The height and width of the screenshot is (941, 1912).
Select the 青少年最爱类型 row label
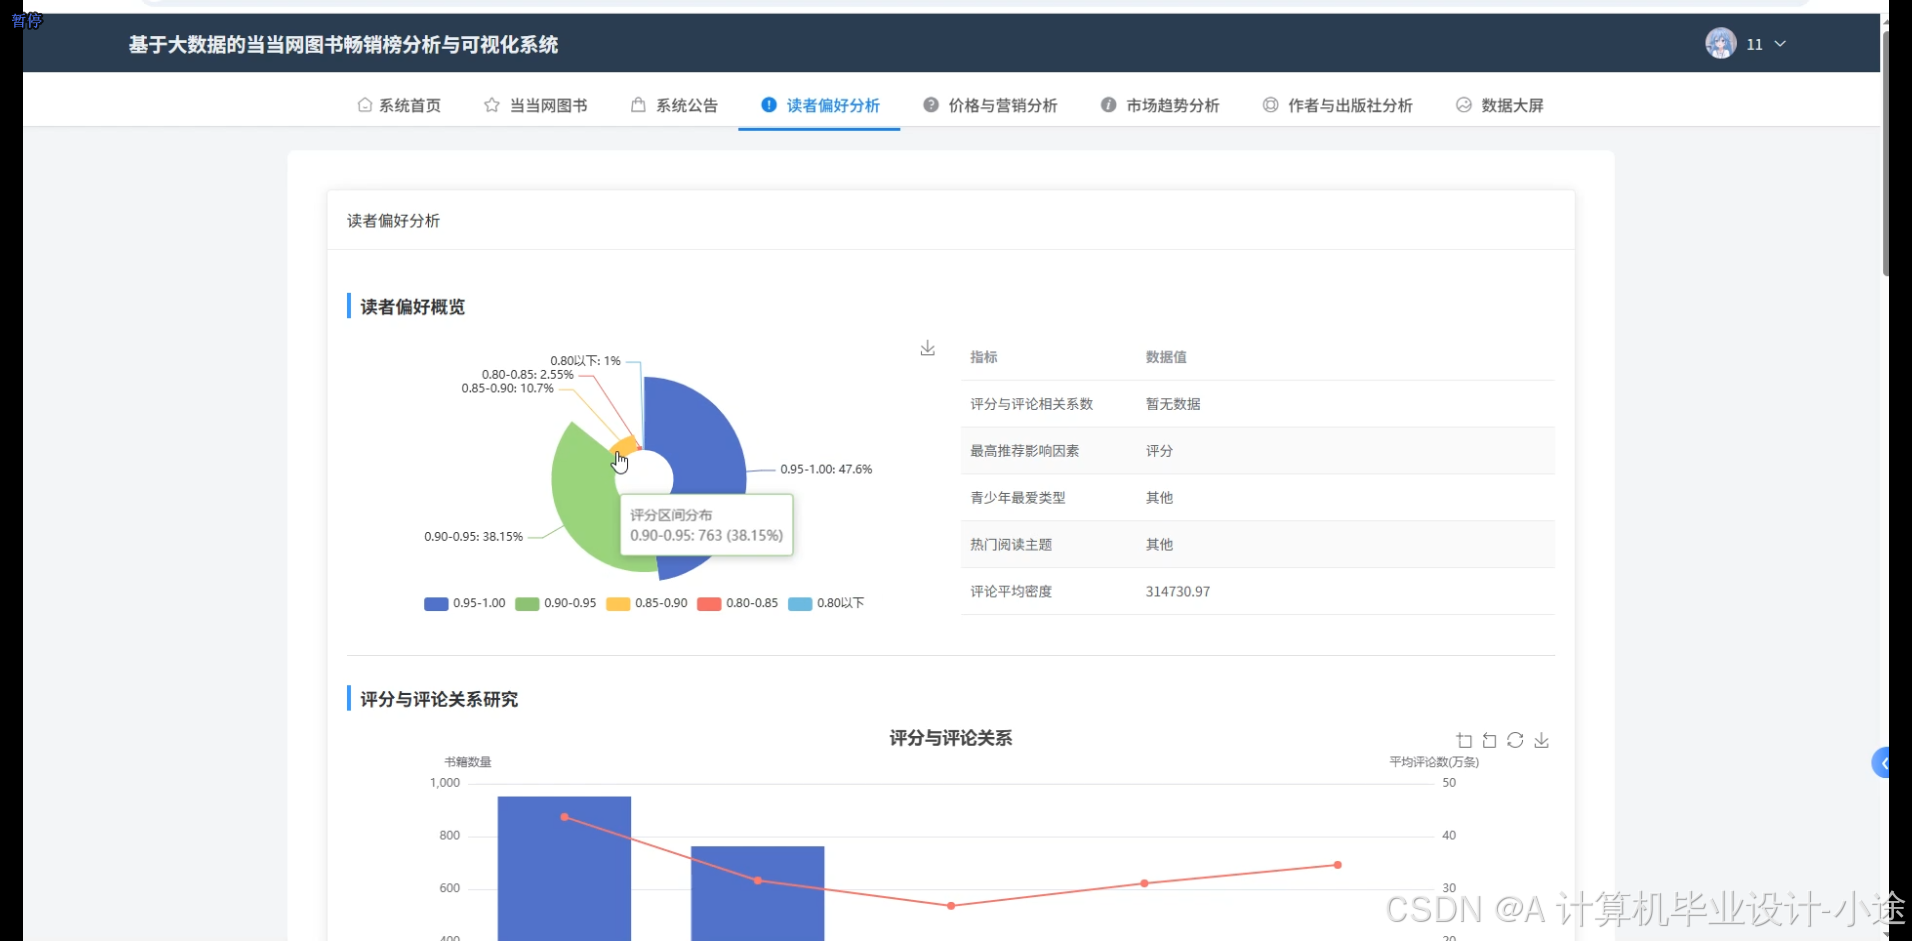(1017, 498)
